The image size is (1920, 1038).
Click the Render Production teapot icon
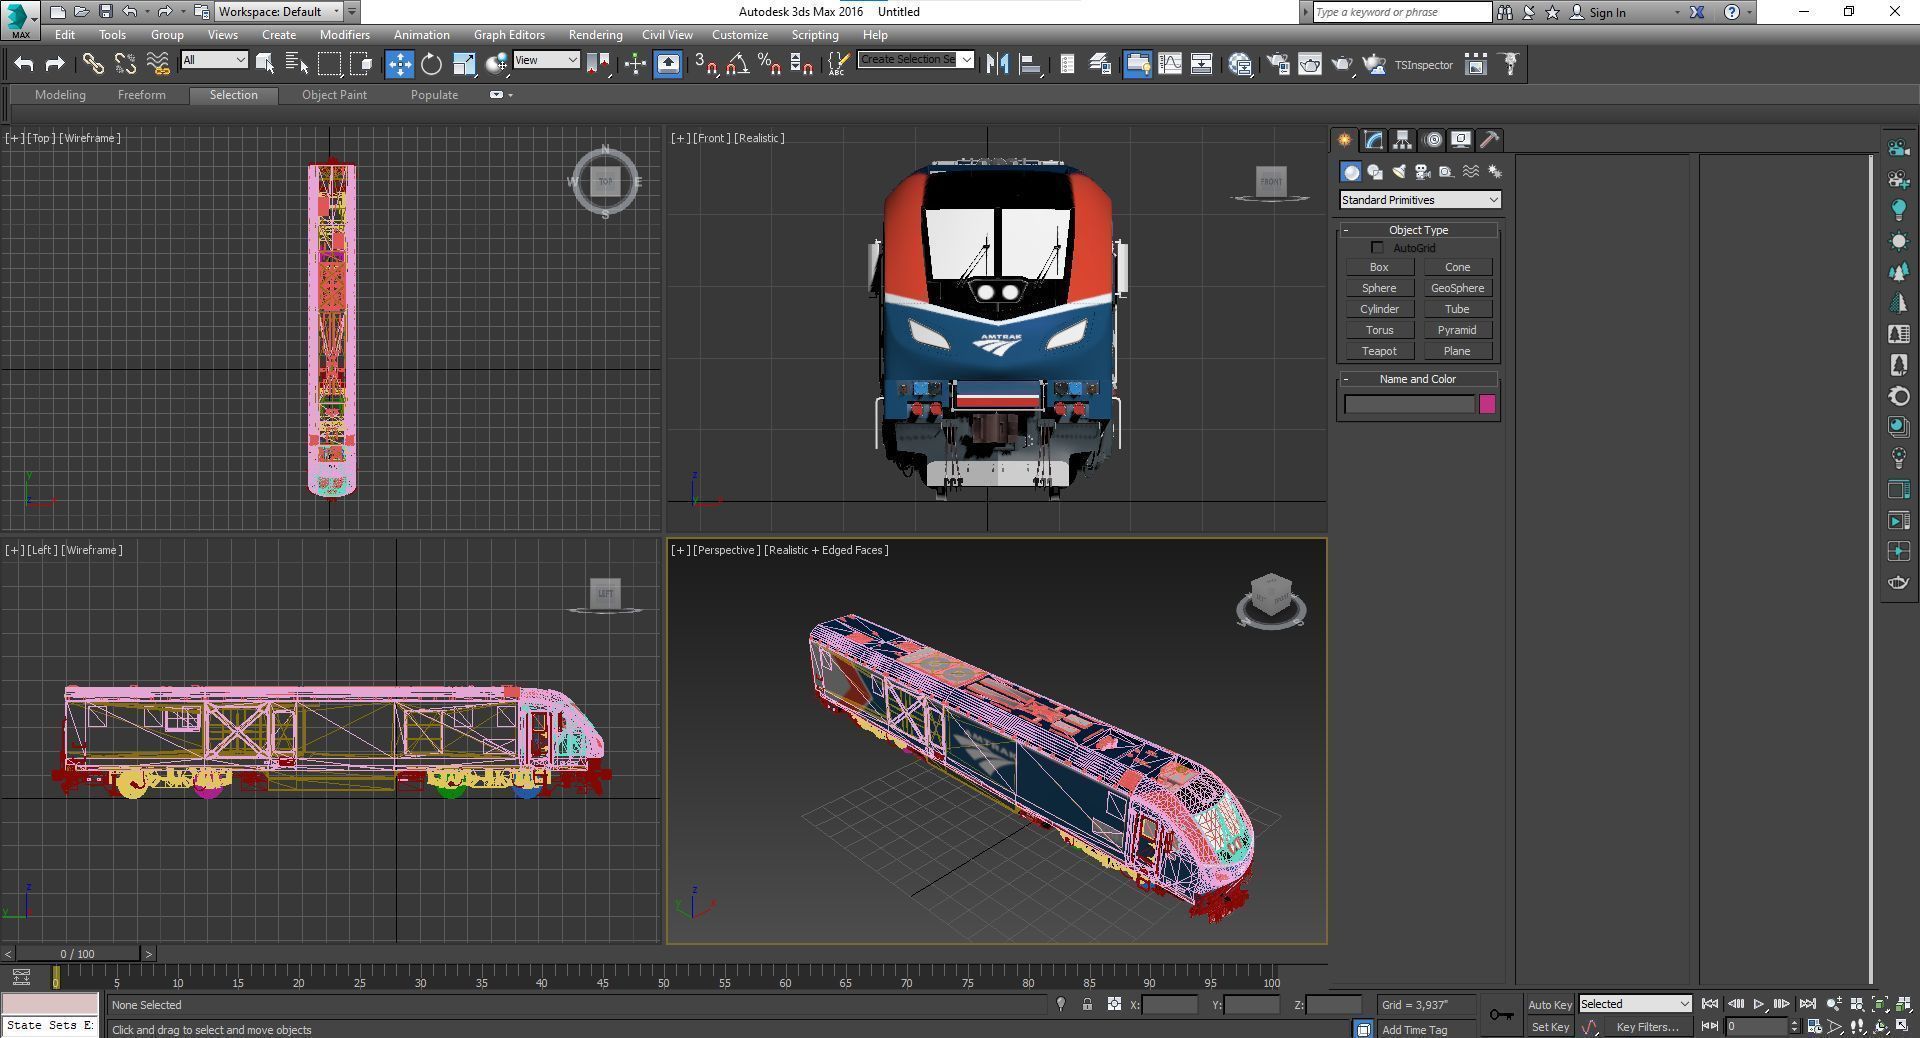coord(1342,64)
